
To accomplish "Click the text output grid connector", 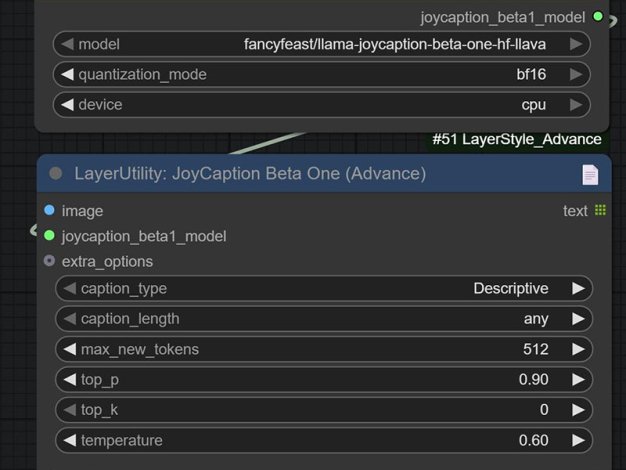I will coord(600,210).
